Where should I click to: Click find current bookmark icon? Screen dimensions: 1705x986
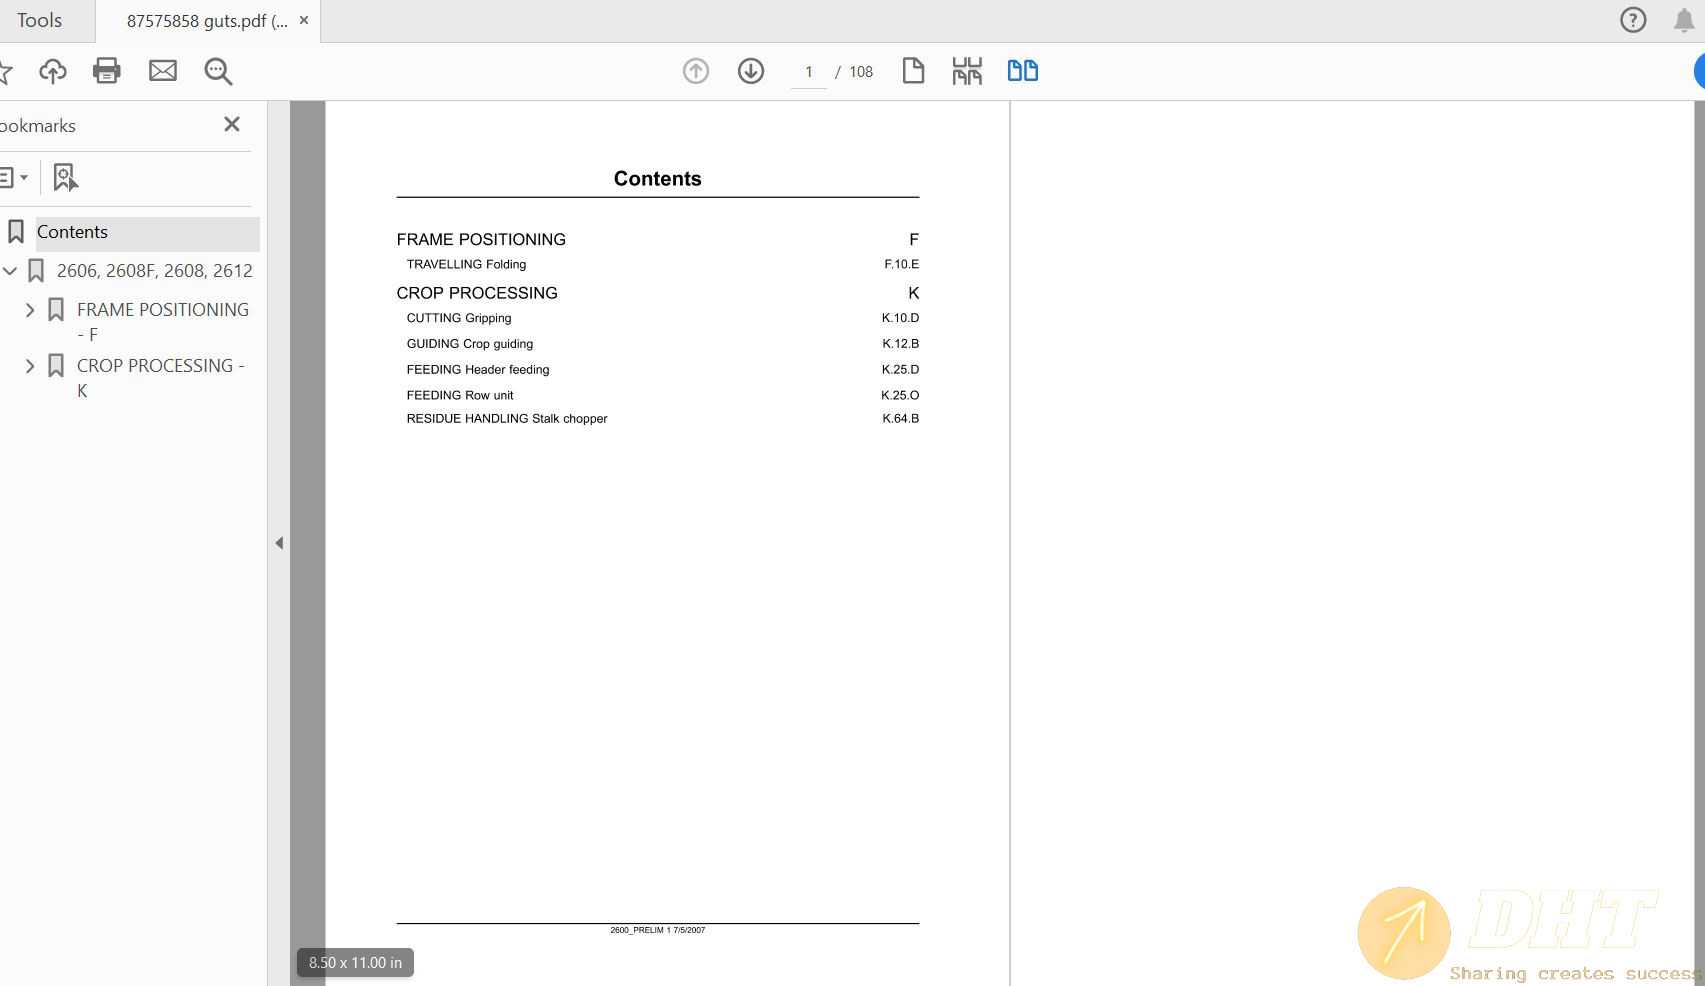coord(65,177)
